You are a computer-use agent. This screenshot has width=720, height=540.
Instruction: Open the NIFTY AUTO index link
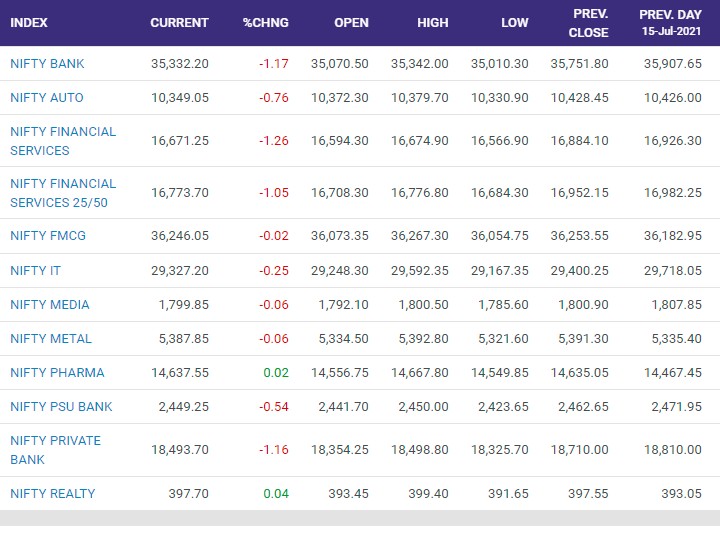47,97
